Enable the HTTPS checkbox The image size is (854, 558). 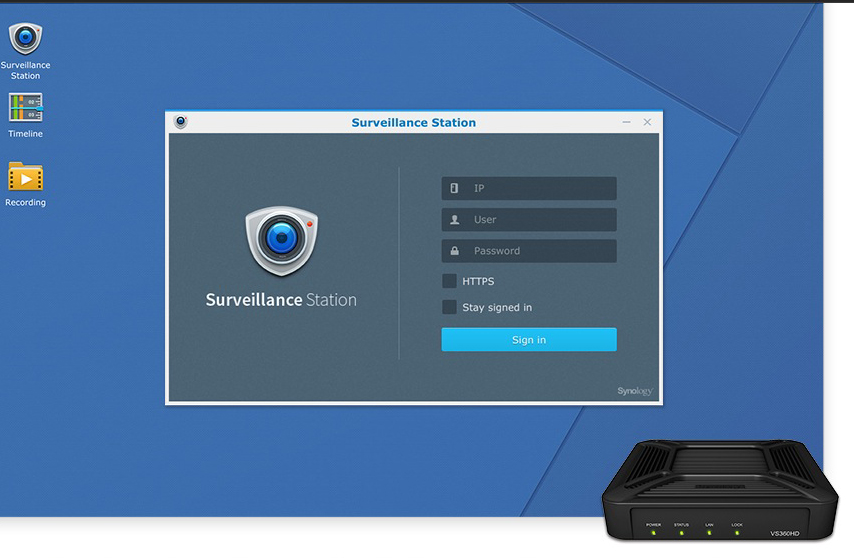coord(450,281)
